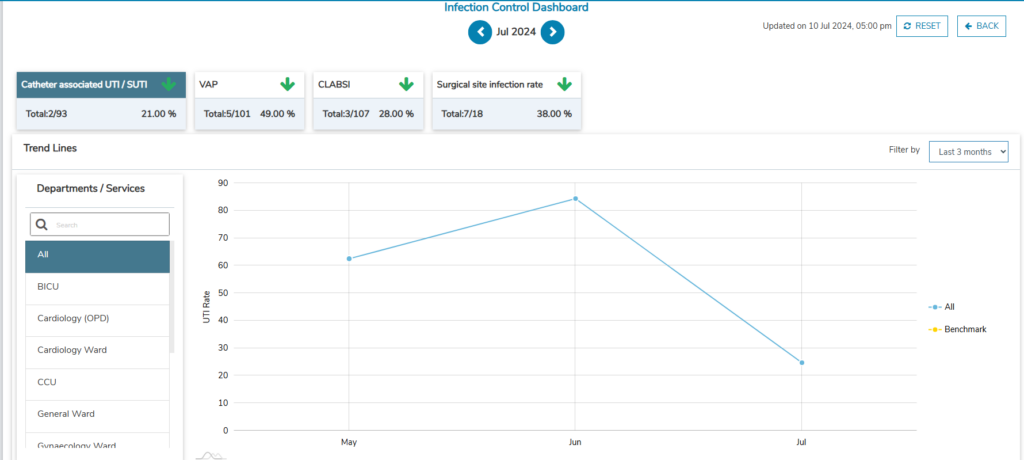Click the departments list scrollbar
This screenshot has width=1024, height=460.
click(172, 300)
